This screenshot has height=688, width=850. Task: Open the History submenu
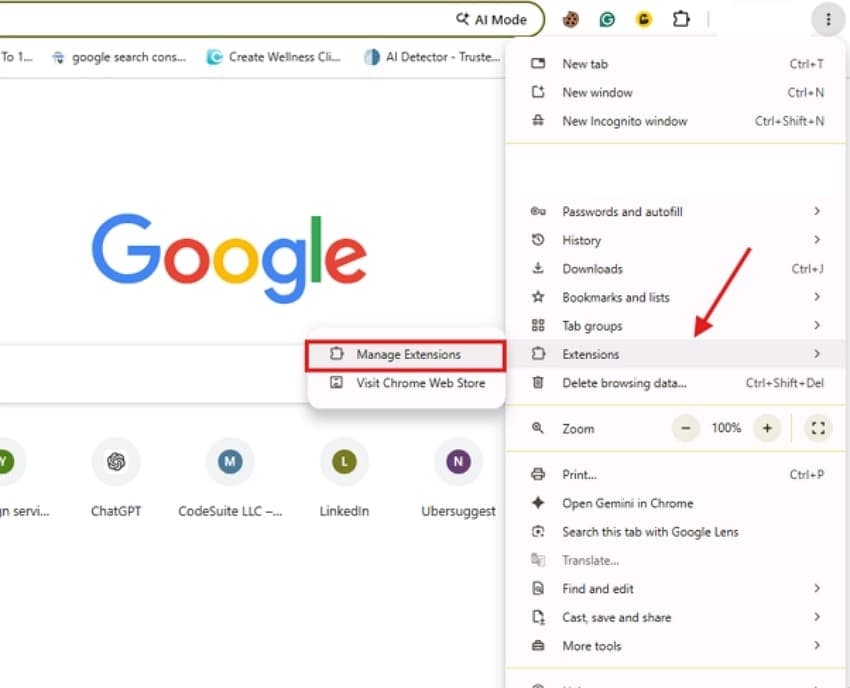point(675,240)
